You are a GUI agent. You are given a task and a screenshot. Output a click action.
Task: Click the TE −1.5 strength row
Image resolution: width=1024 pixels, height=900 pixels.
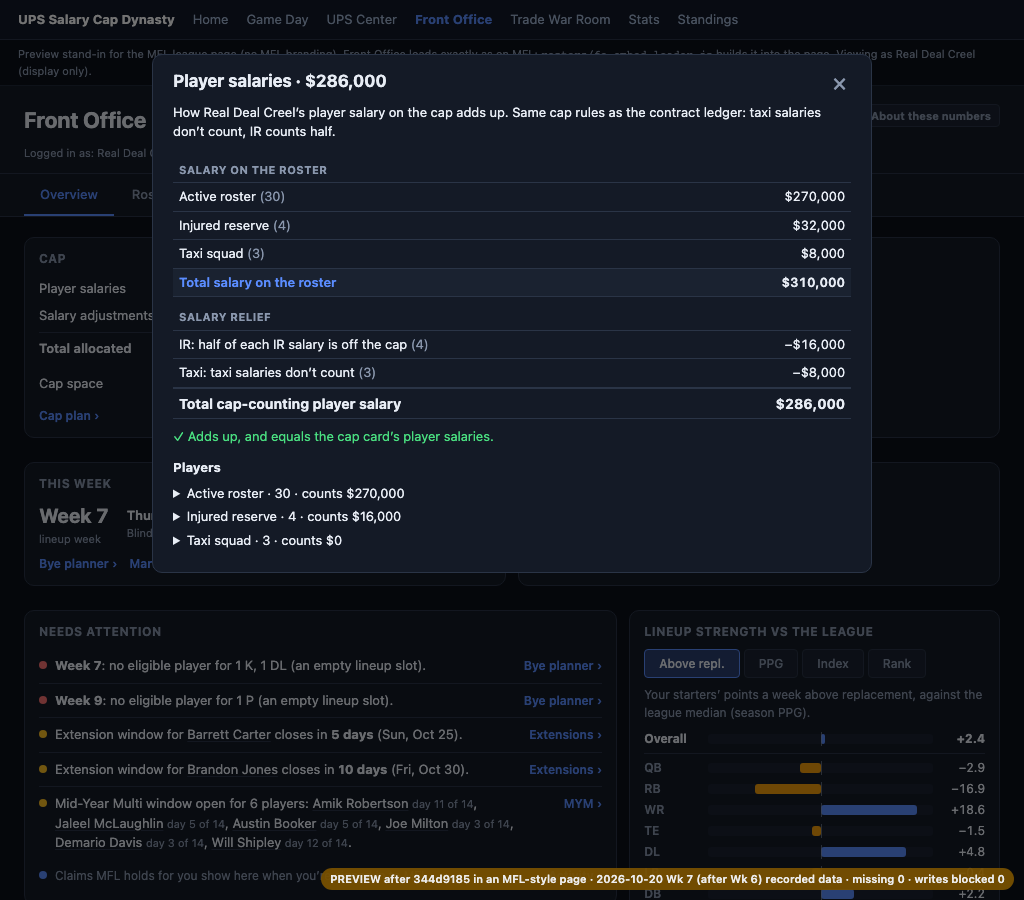[x=814, y=831]
